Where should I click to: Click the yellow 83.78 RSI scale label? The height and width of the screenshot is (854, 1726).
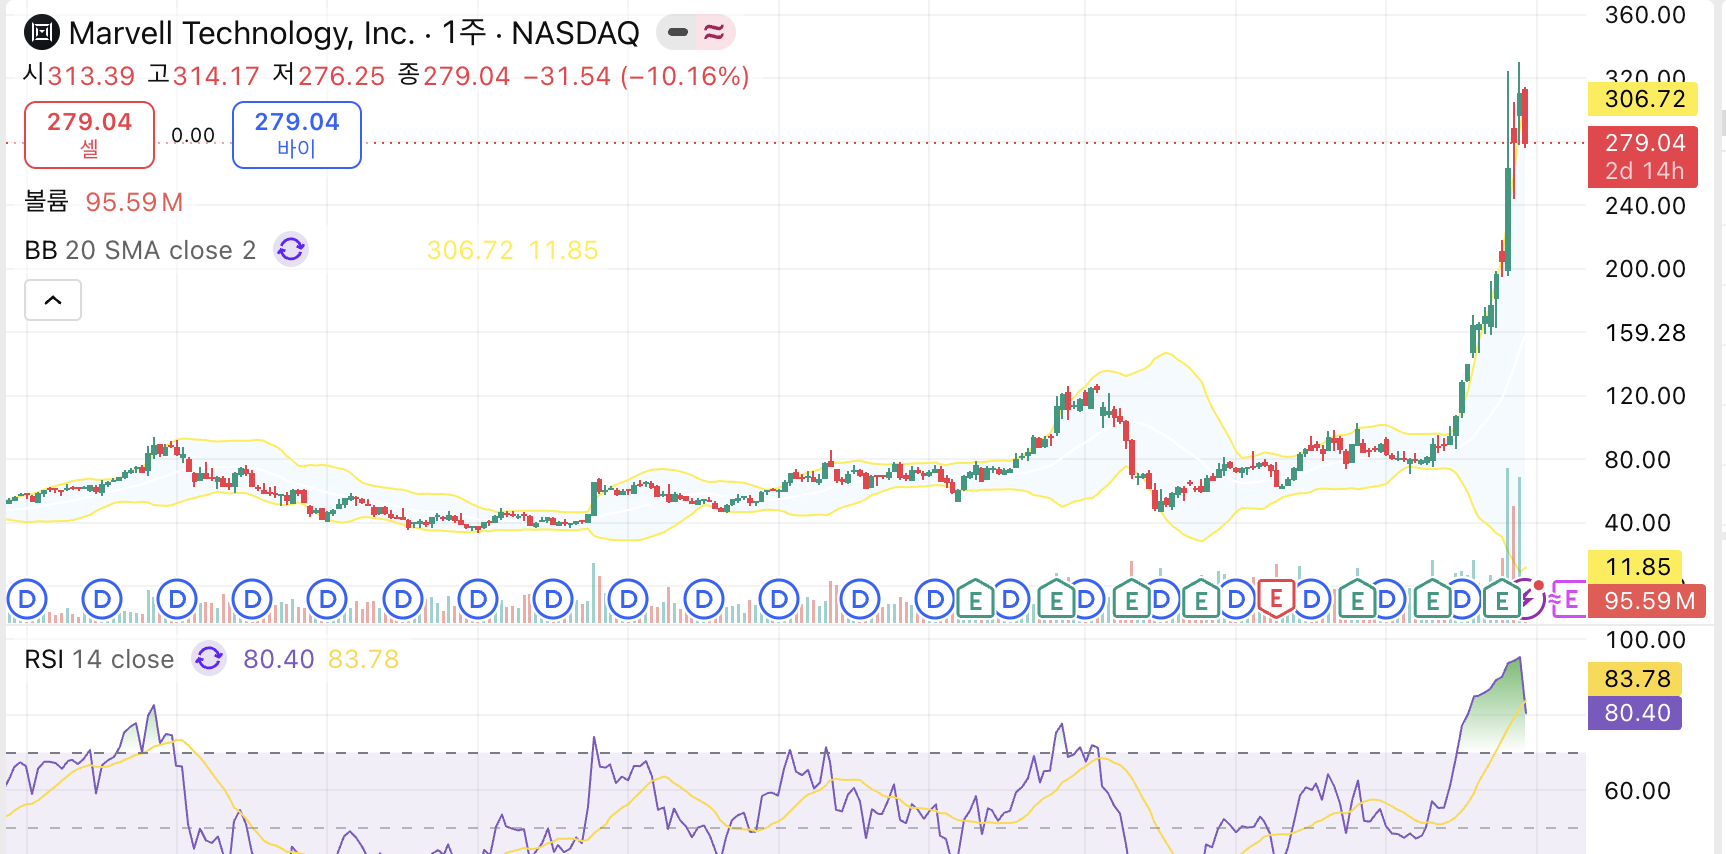pos(1636,679)
